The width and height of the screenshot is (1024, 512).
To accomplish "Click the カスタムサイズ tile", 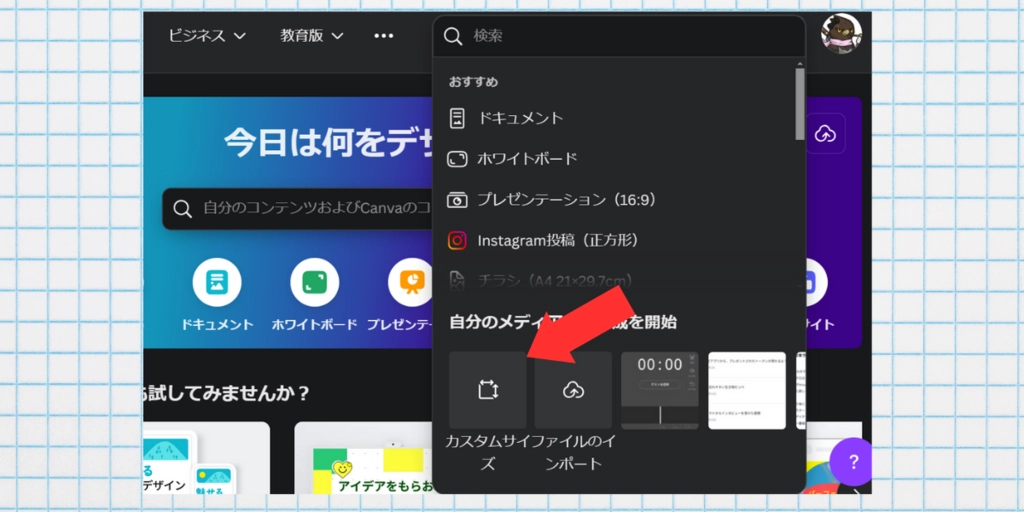I will point(487,390).
